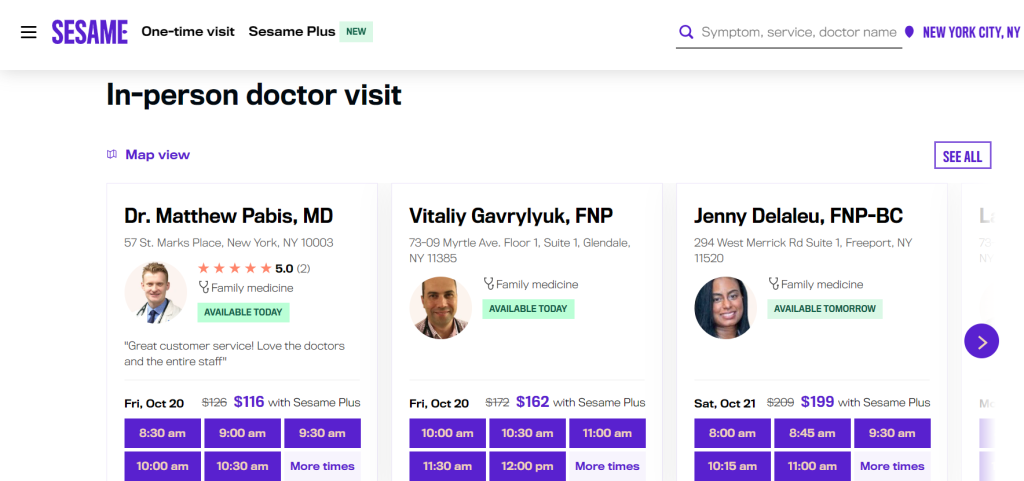This screenshot has width=1024, height=481.
Task: Book the 8:30 am slot with Dr. Pabis
Action: point(162,433)
